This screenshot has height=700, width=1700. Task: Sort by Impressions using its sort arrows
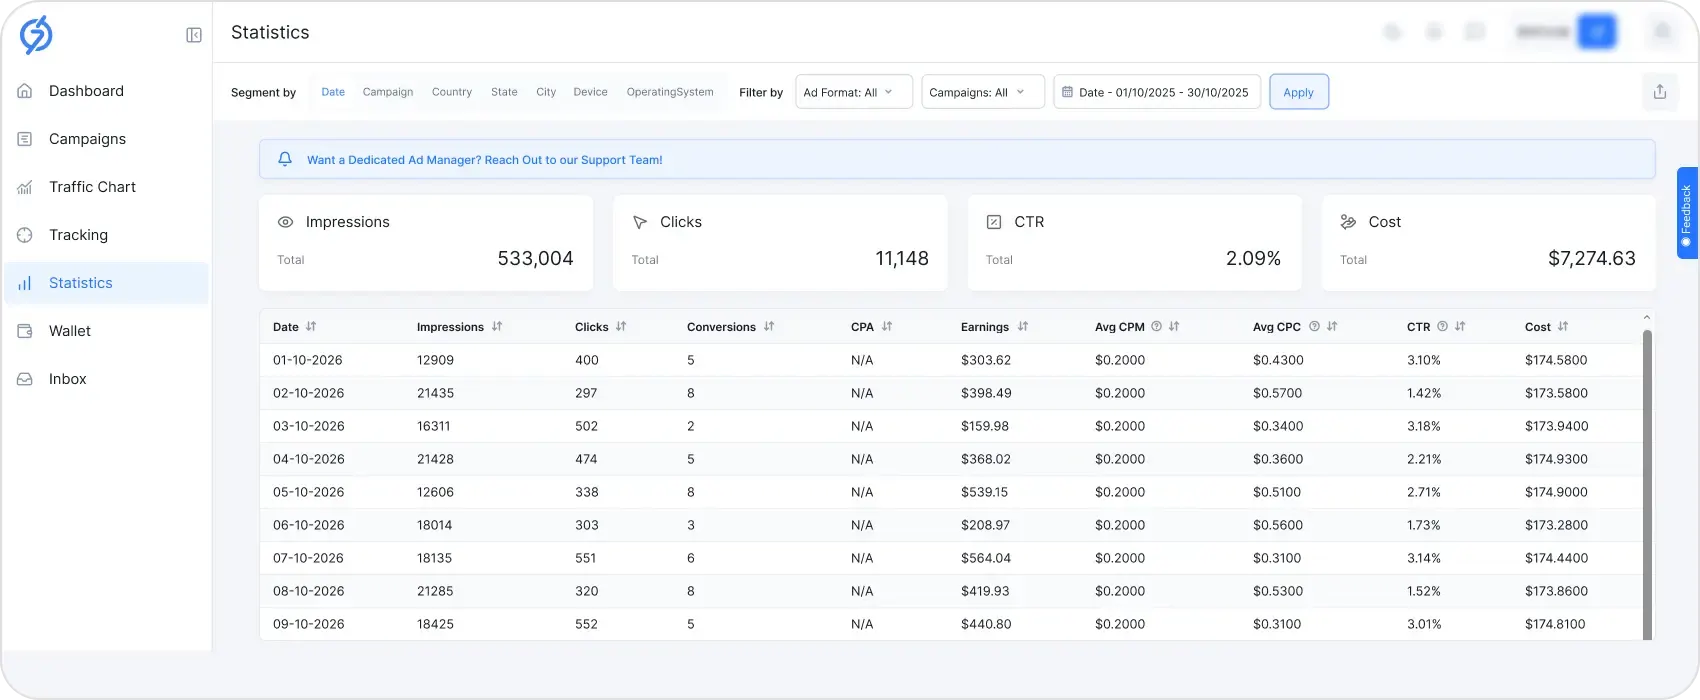(x=497, y=326)
